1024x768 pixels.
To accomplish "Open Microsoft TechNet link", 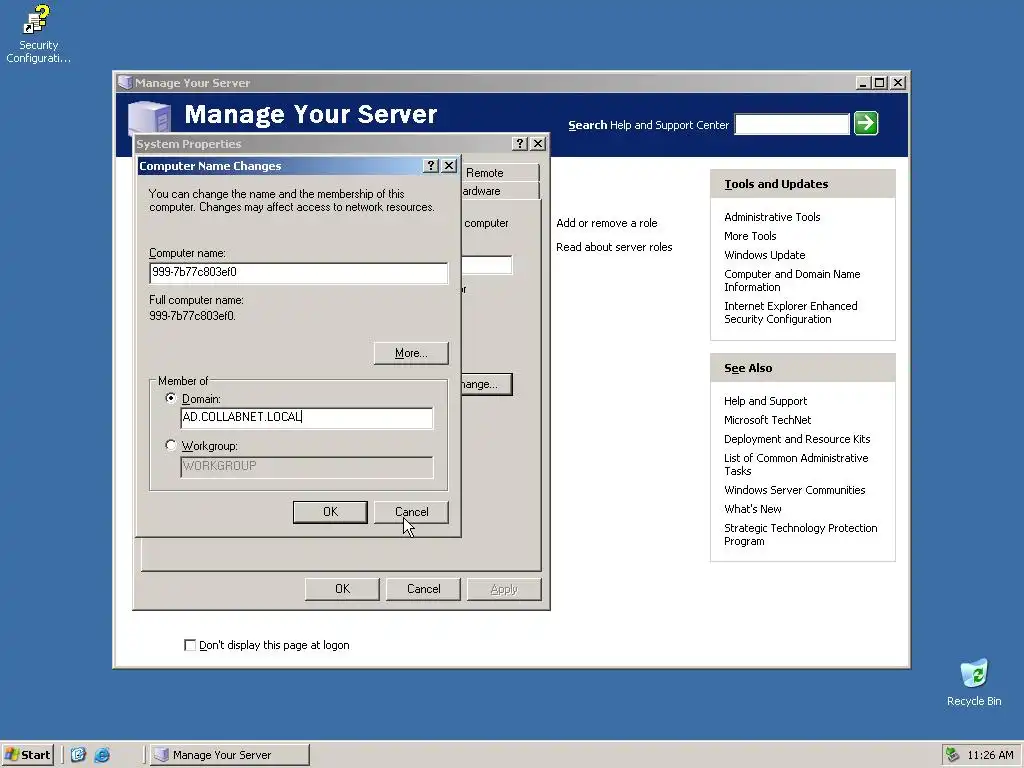I will point(767,420).
